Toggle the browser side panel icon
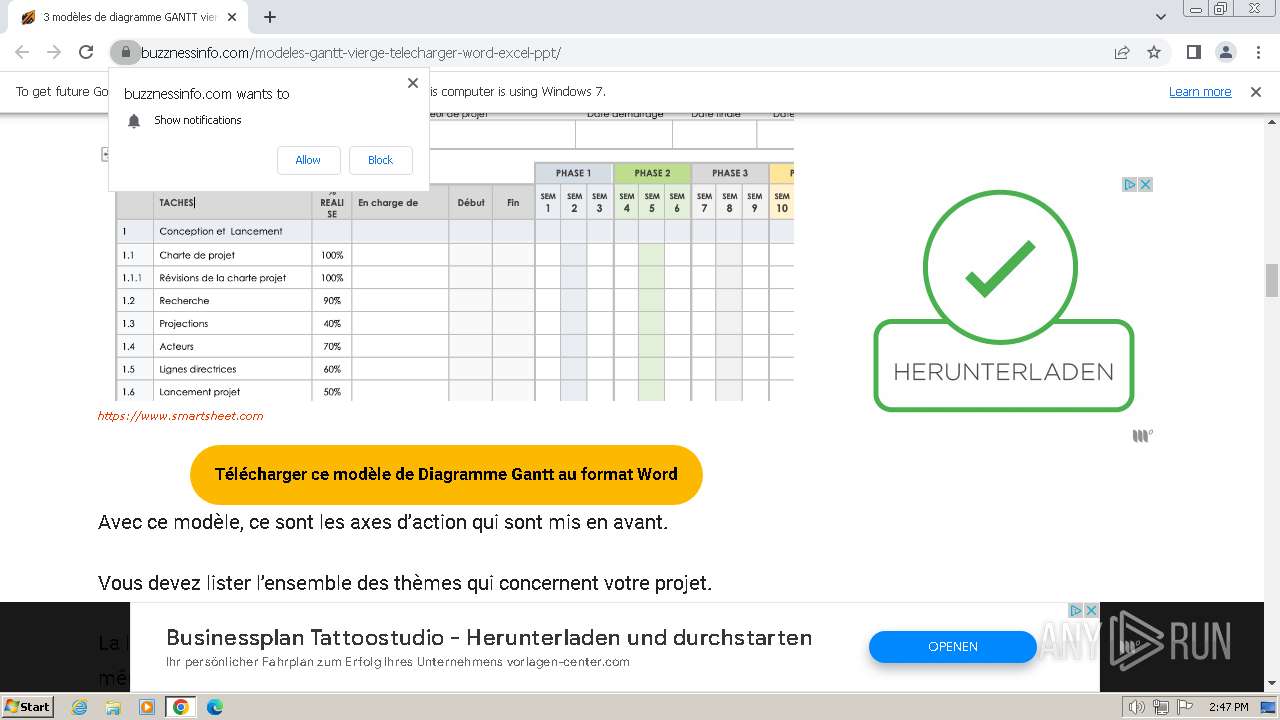 pos(1193,52)
